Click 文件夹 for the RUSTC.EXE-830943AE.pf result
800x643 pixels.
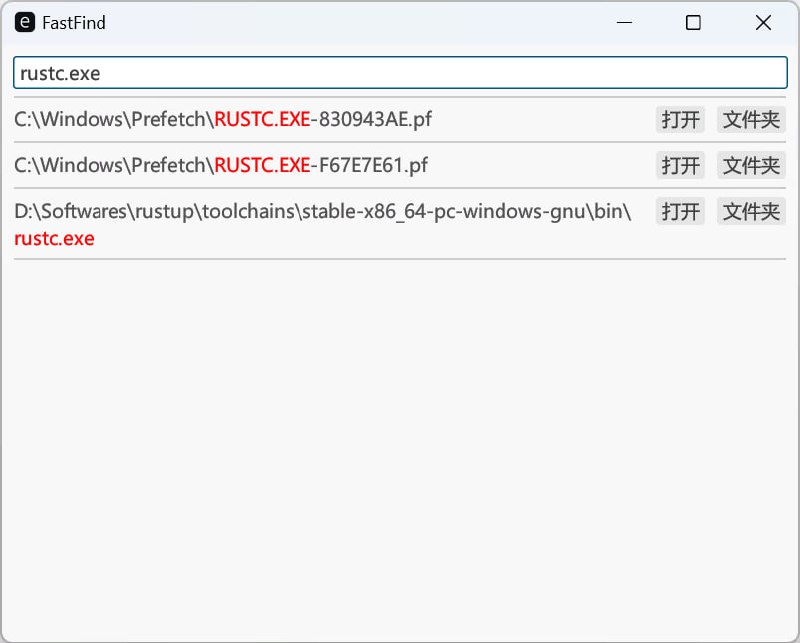point(751,120)
